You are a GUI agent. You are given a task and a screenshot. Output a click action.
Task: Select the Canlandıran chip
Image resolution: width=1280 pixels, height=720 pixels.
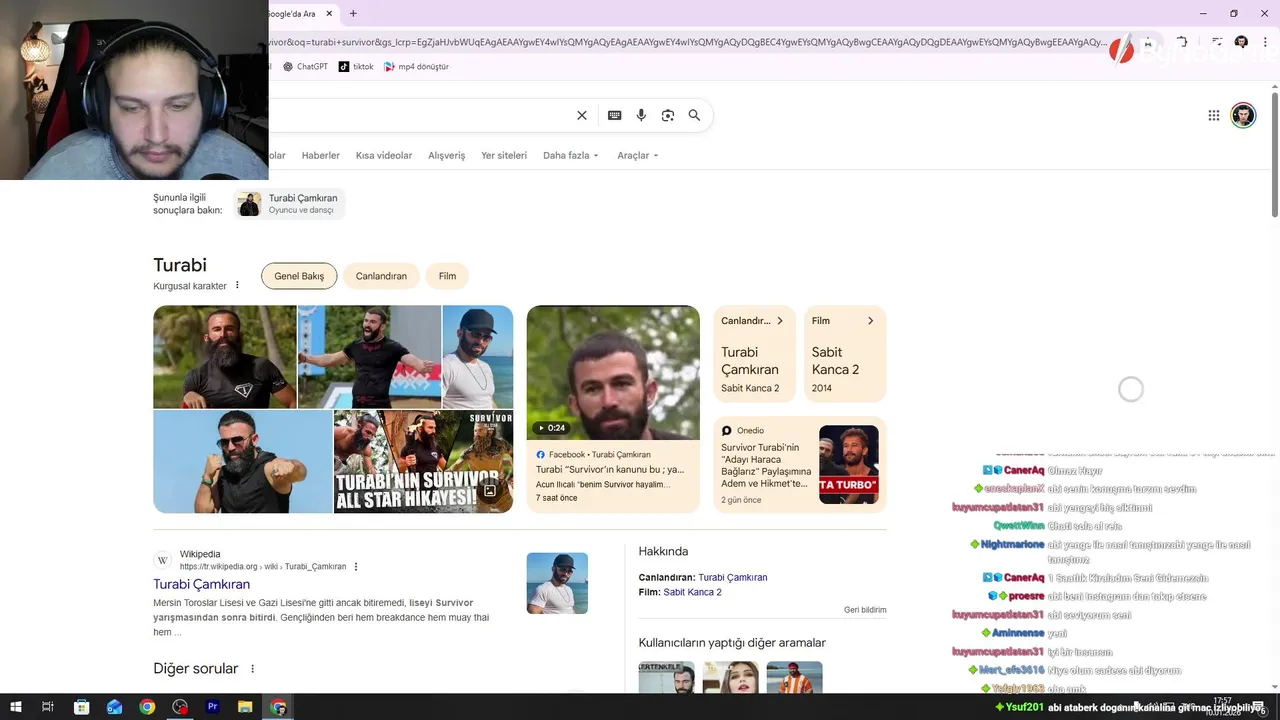(x=381, y=276)
